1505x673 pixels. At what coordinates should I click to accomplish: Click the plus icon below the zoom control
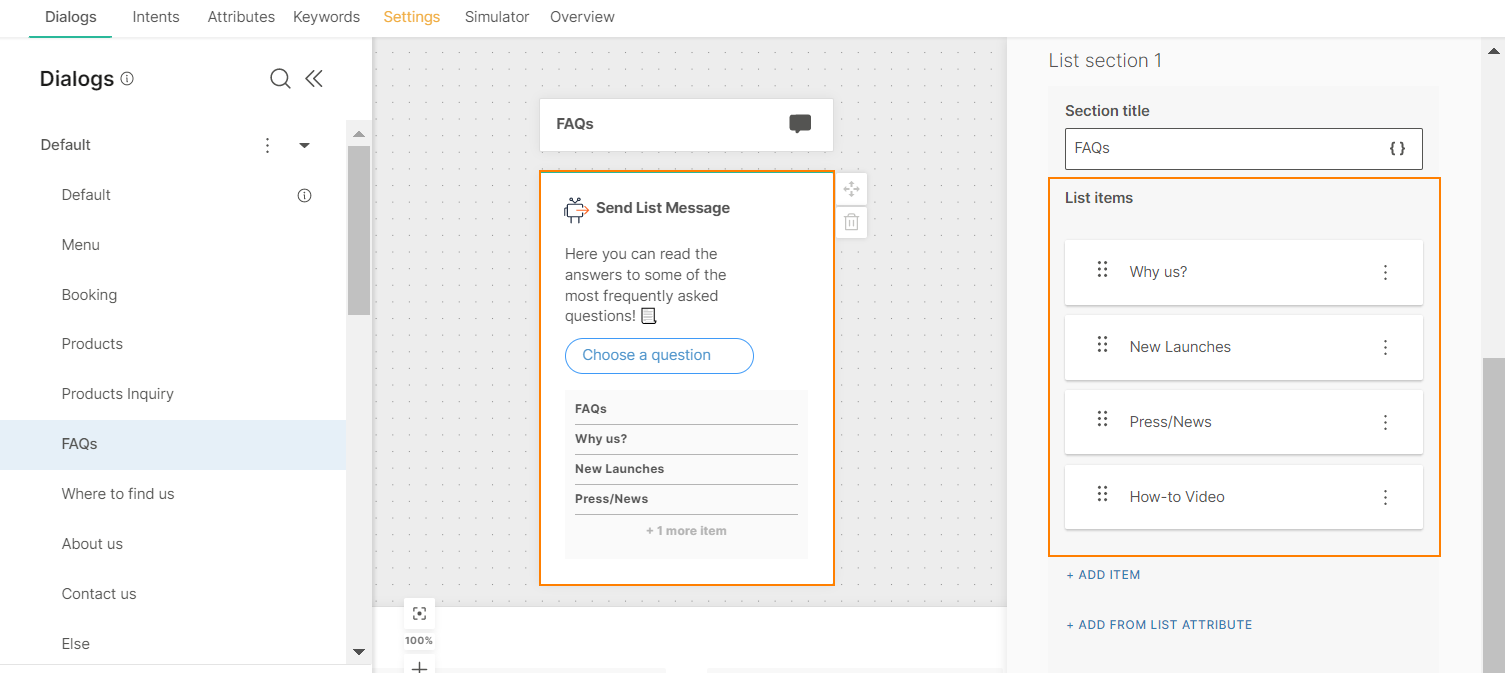(419, 666)
